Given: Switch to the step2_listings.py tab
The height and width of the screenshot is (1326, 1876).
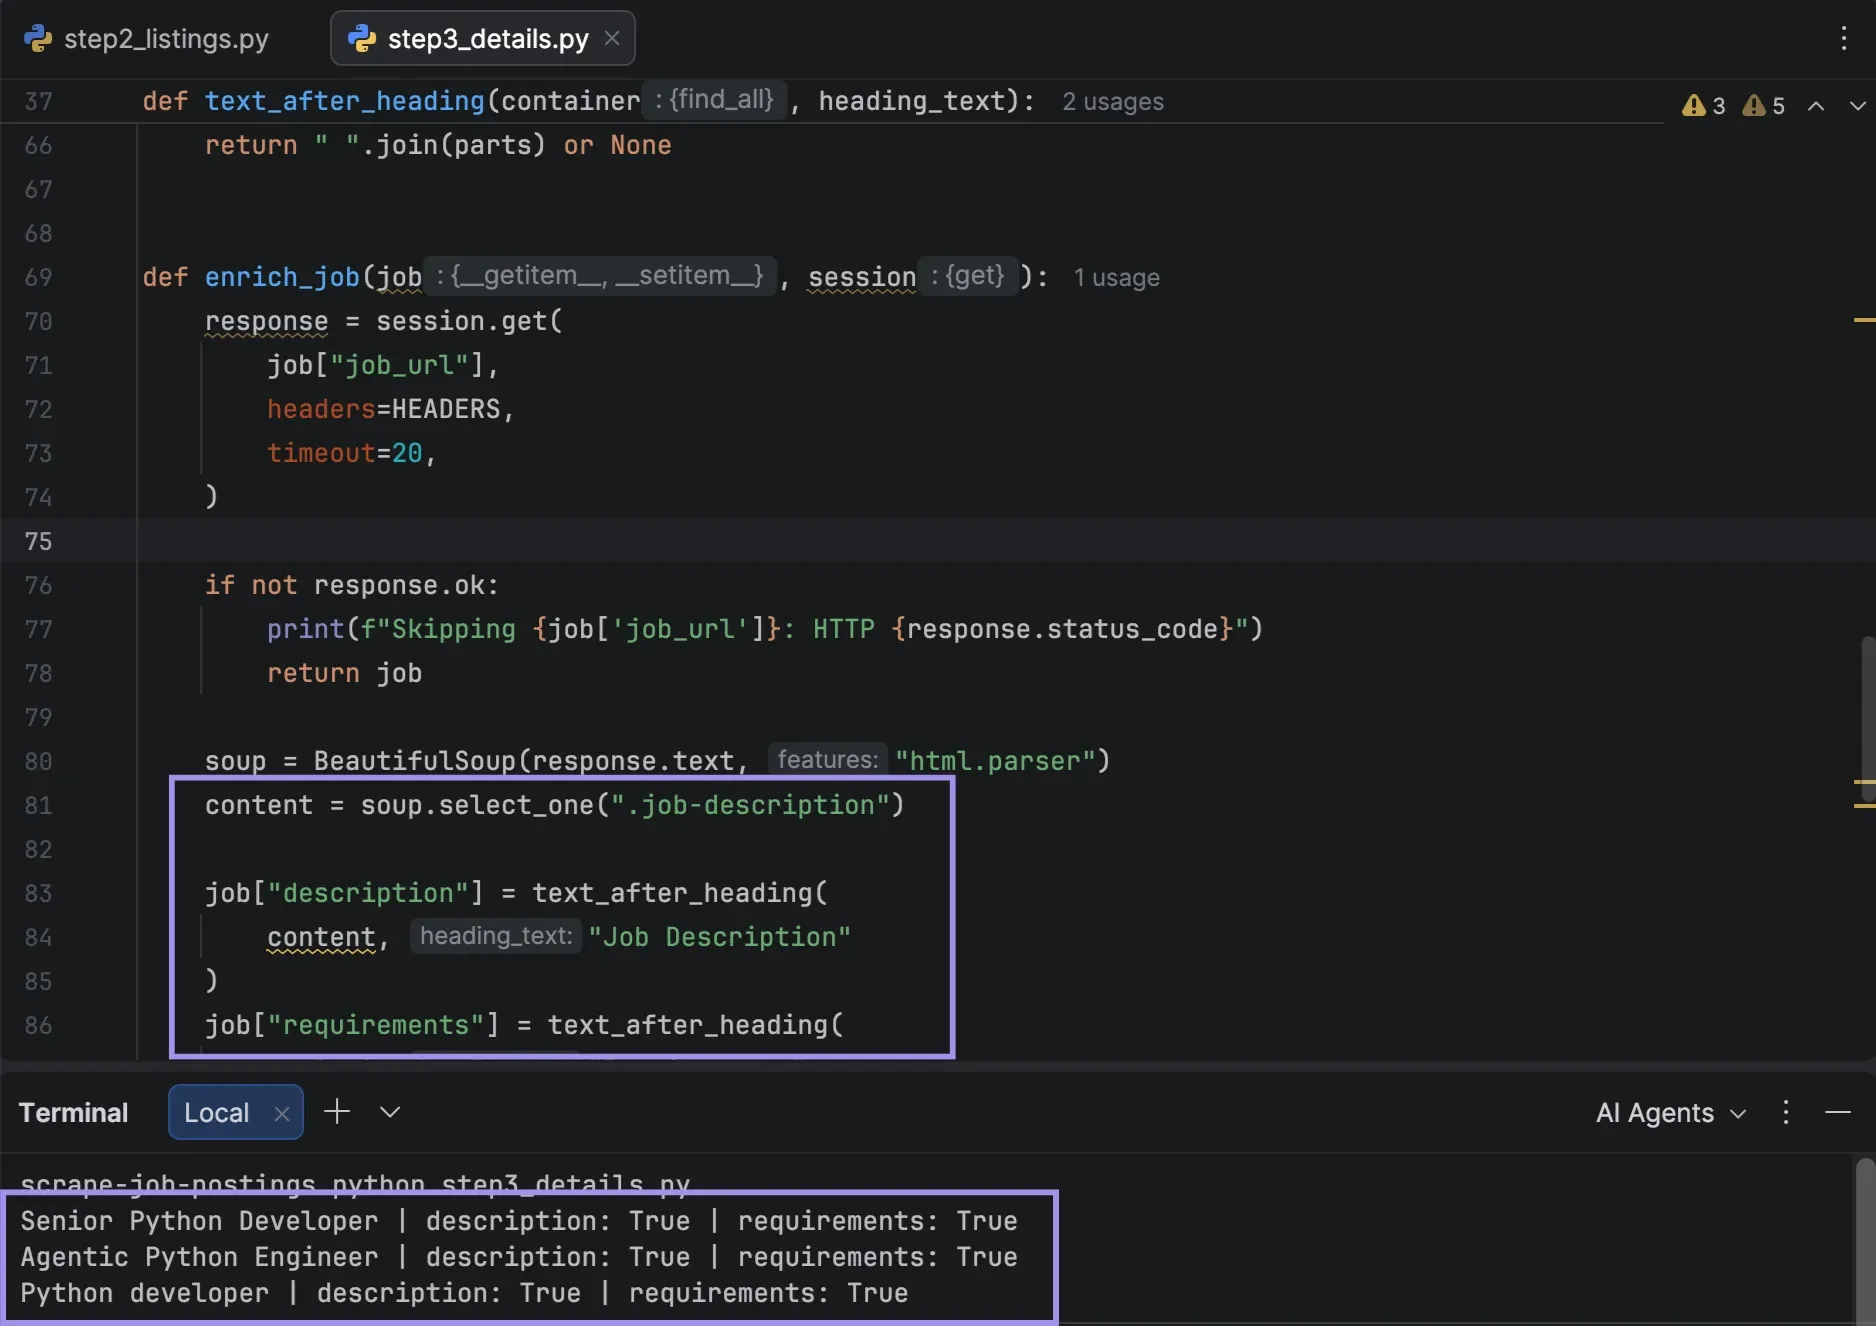Looking at the screenshot, I should 147,39.
